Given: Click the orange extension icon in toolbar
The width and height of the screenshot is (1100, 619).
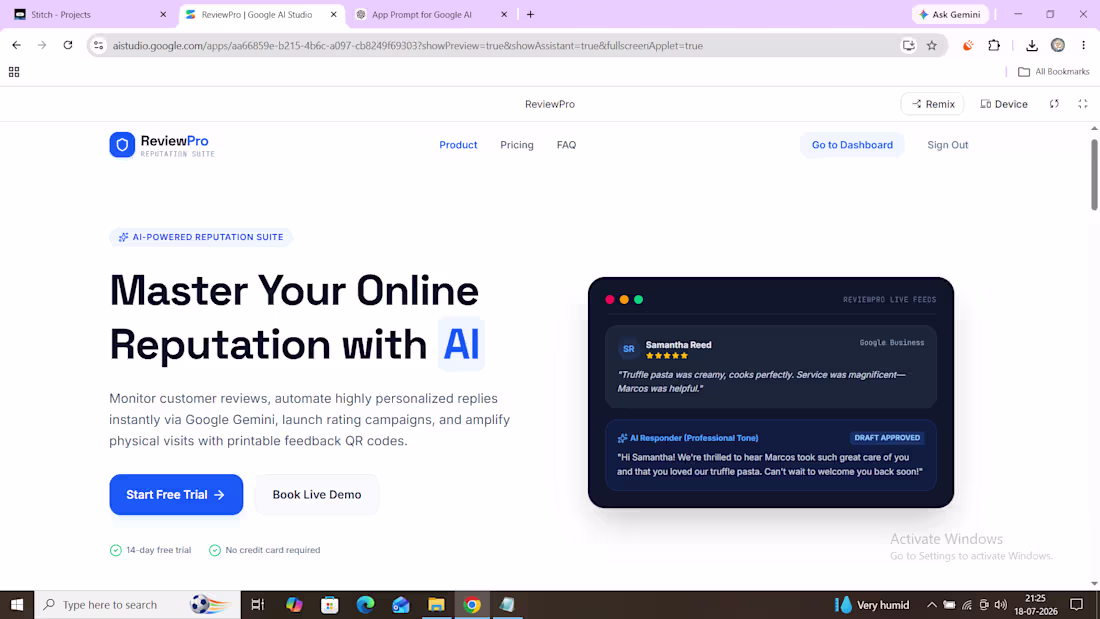Looking at the screenshot, I should pos(968,46).
